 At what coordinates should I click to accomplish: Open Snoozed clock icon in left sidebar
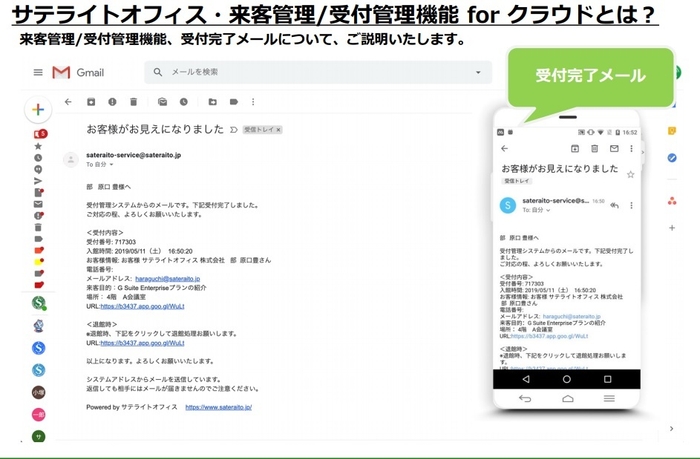pyautogui.click(x=38, y=158)
